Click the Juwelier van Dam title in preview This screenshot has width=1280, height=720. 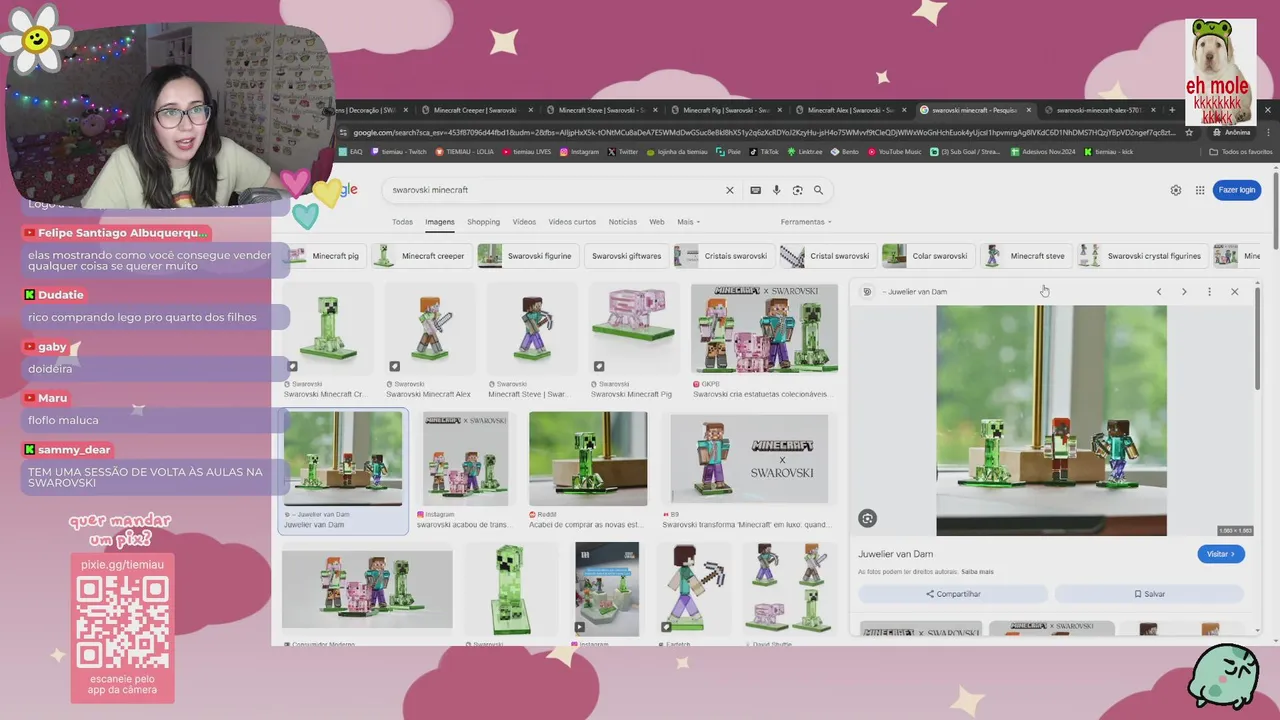click(895, 554)
